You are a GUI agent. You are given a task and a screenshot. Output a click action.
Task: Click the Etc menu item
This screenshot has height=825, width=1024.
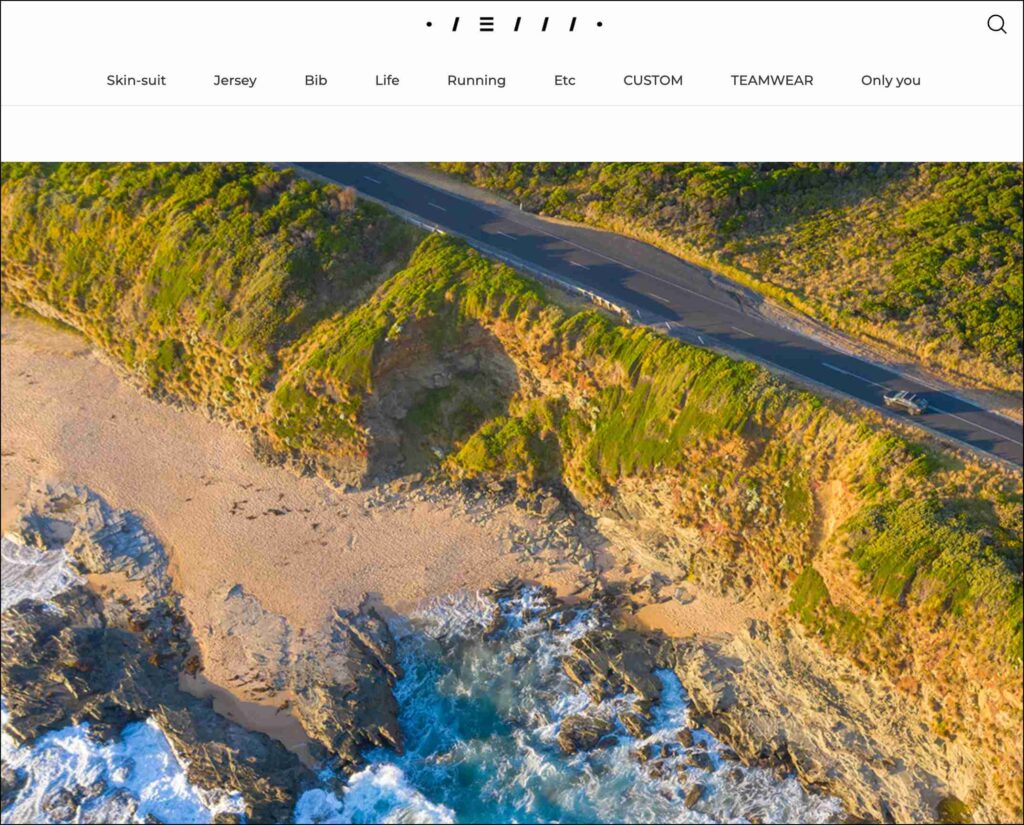tap(564, 80)
